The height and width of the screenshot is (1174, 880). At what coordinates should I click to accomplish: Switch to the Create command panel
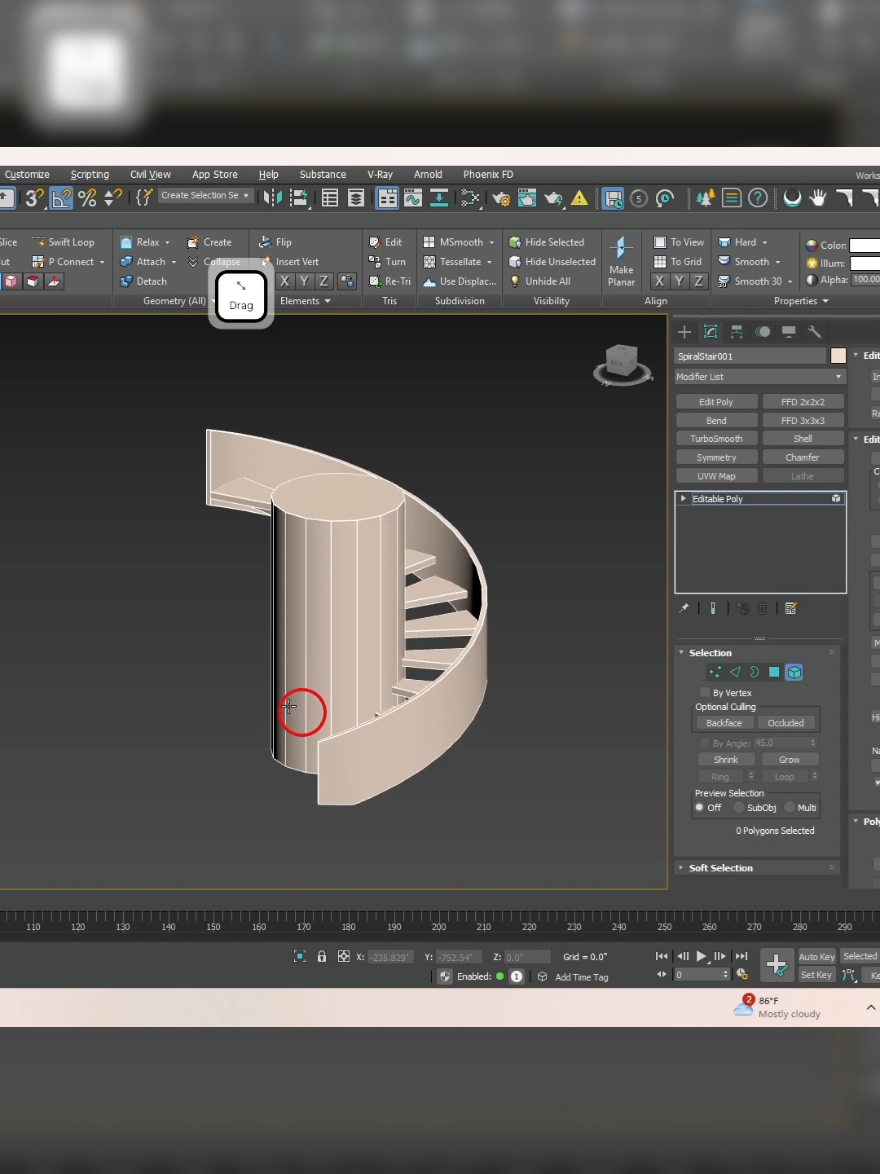(x=685, y=331)
